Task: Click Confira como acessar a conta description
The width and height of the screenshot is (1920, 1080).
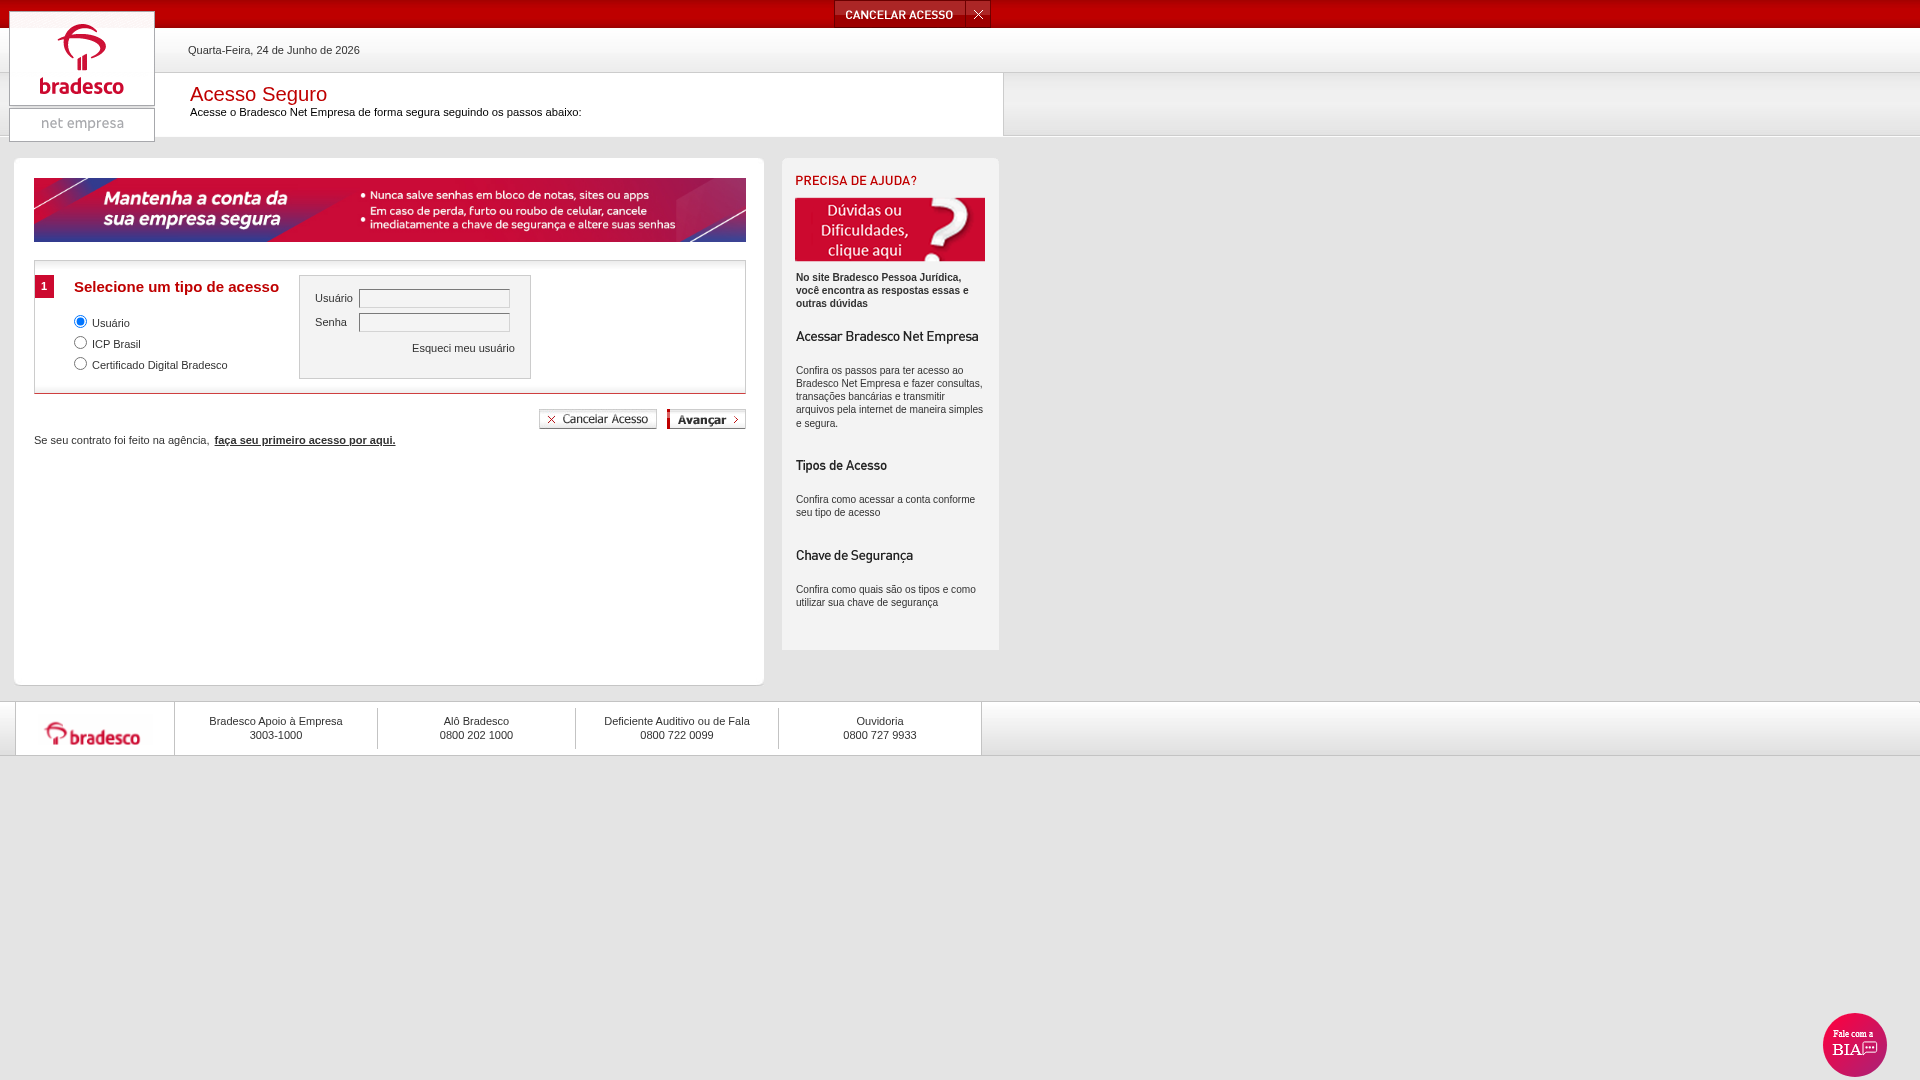Action: pyautogui.click(x=885, y=506)
